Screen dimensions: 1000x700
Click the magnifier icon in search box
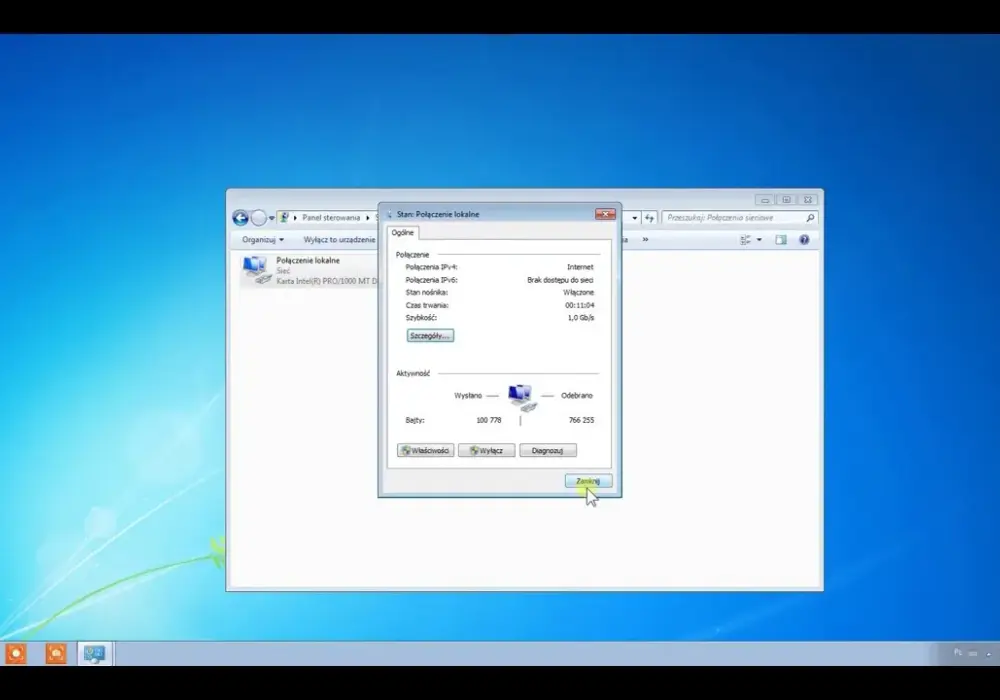[810, 217]
